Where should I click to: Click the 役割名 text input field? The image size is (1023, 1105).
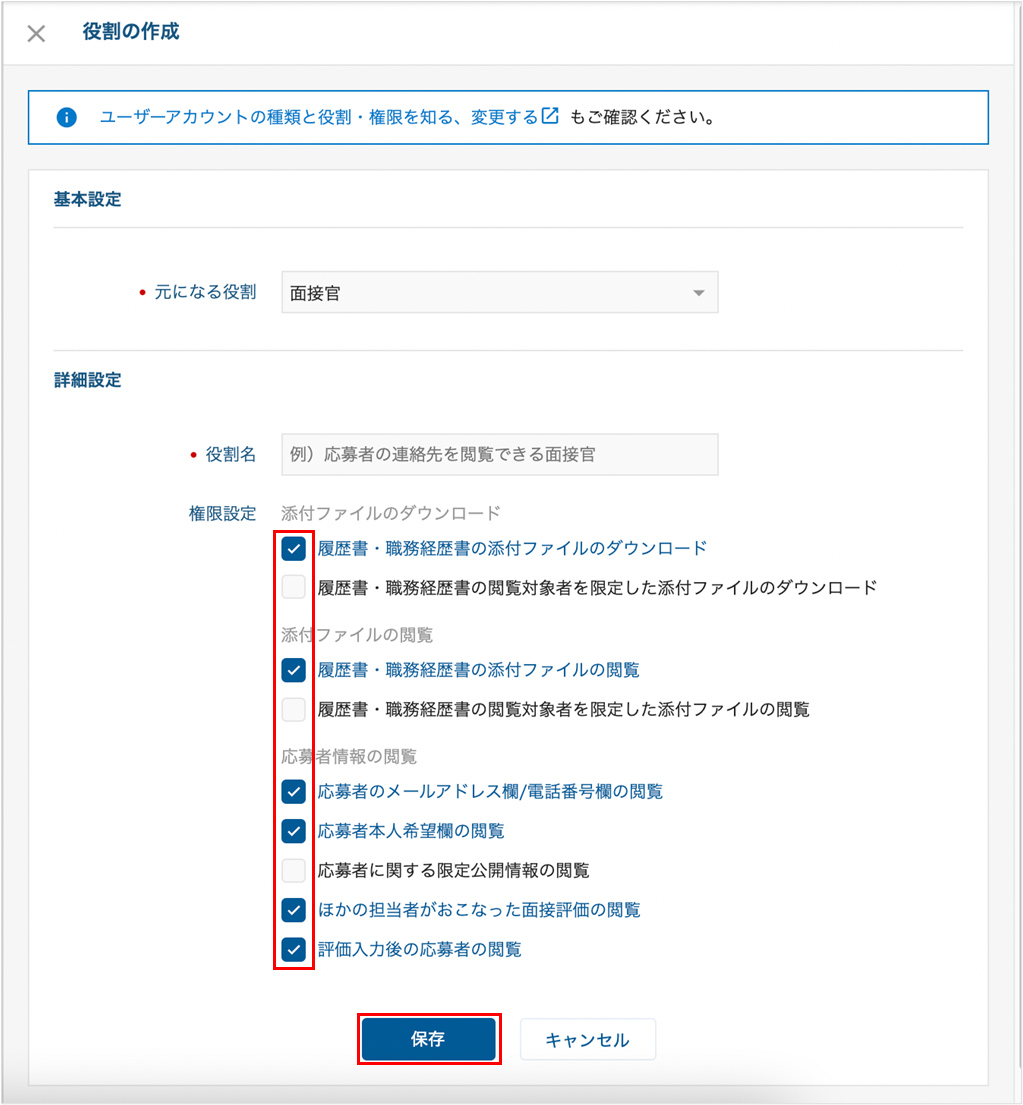click(500, 454)
